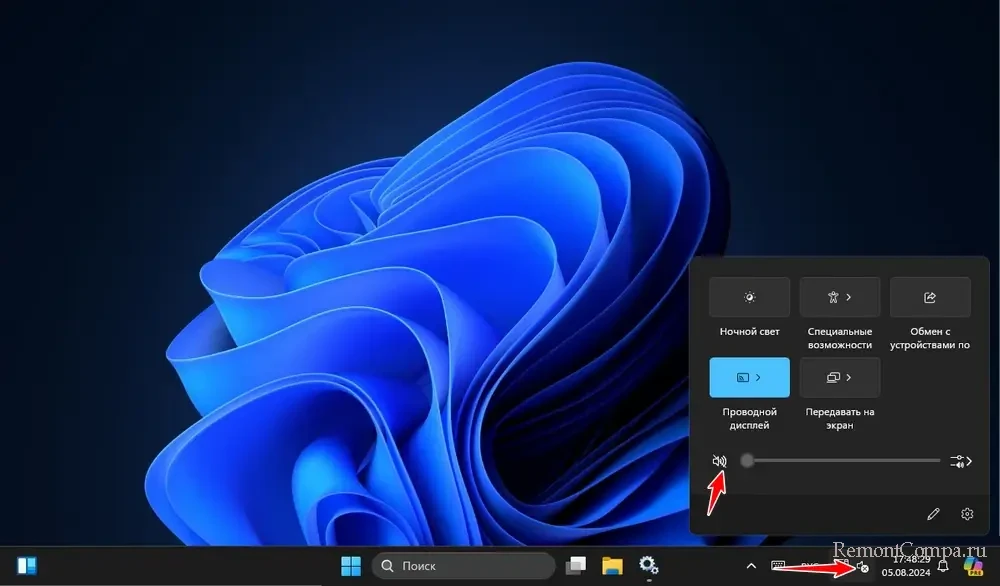Click the muted speaker icon in the tray
Image resolution: width=1000 pixels, height=586 pixels.
863,566
